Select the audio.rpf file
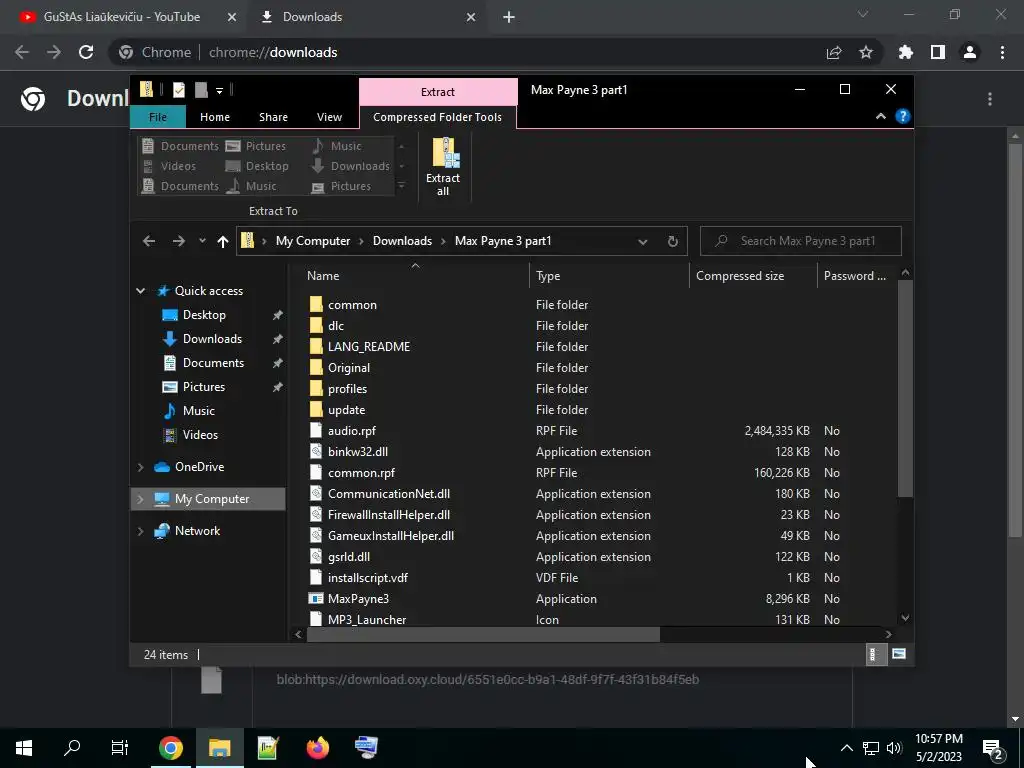Screen dimensions: 1024x768 pyautogui.click(x=351, y=431)
